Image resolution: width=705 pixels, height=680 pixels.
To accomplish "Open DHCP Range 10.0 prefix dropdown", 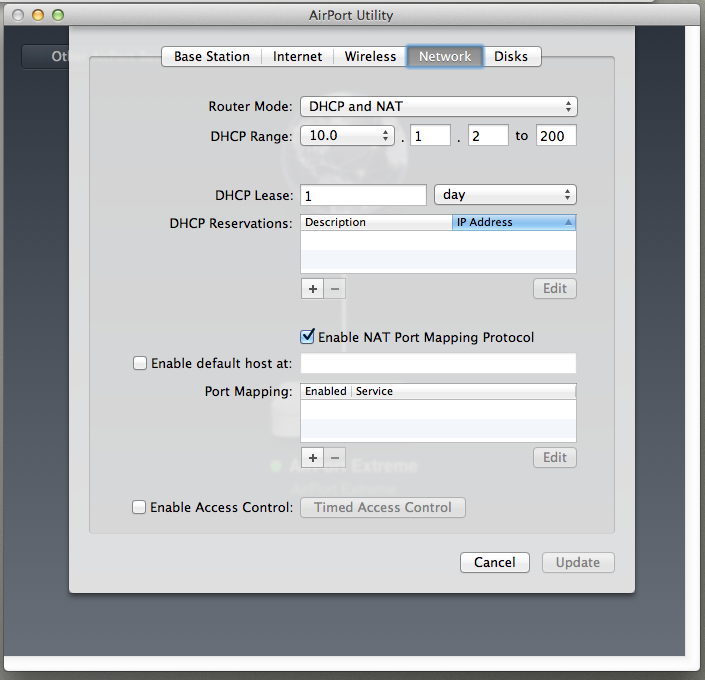I will (347, 135).
